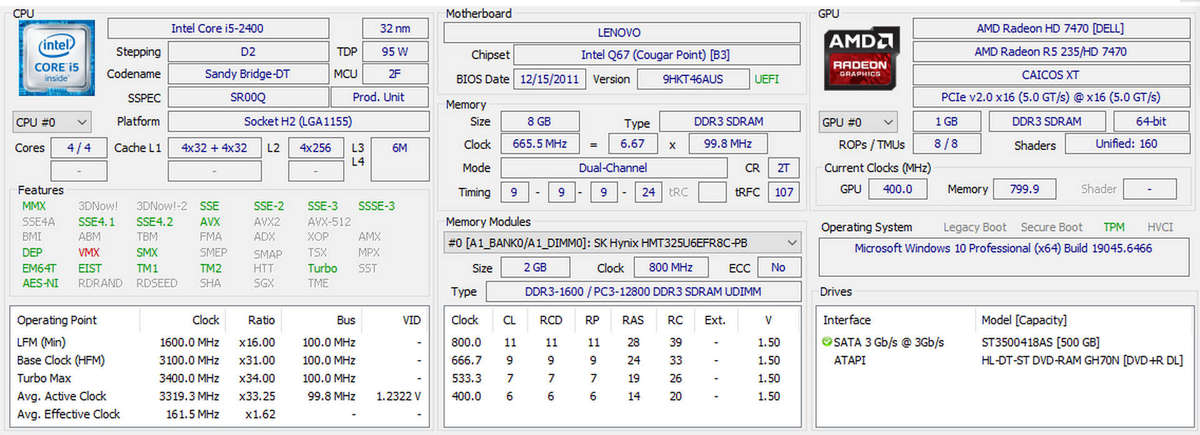Click the memory Size 8 GB field
The width and height of the screenshot is (1200, 435).
coord(538,122)
